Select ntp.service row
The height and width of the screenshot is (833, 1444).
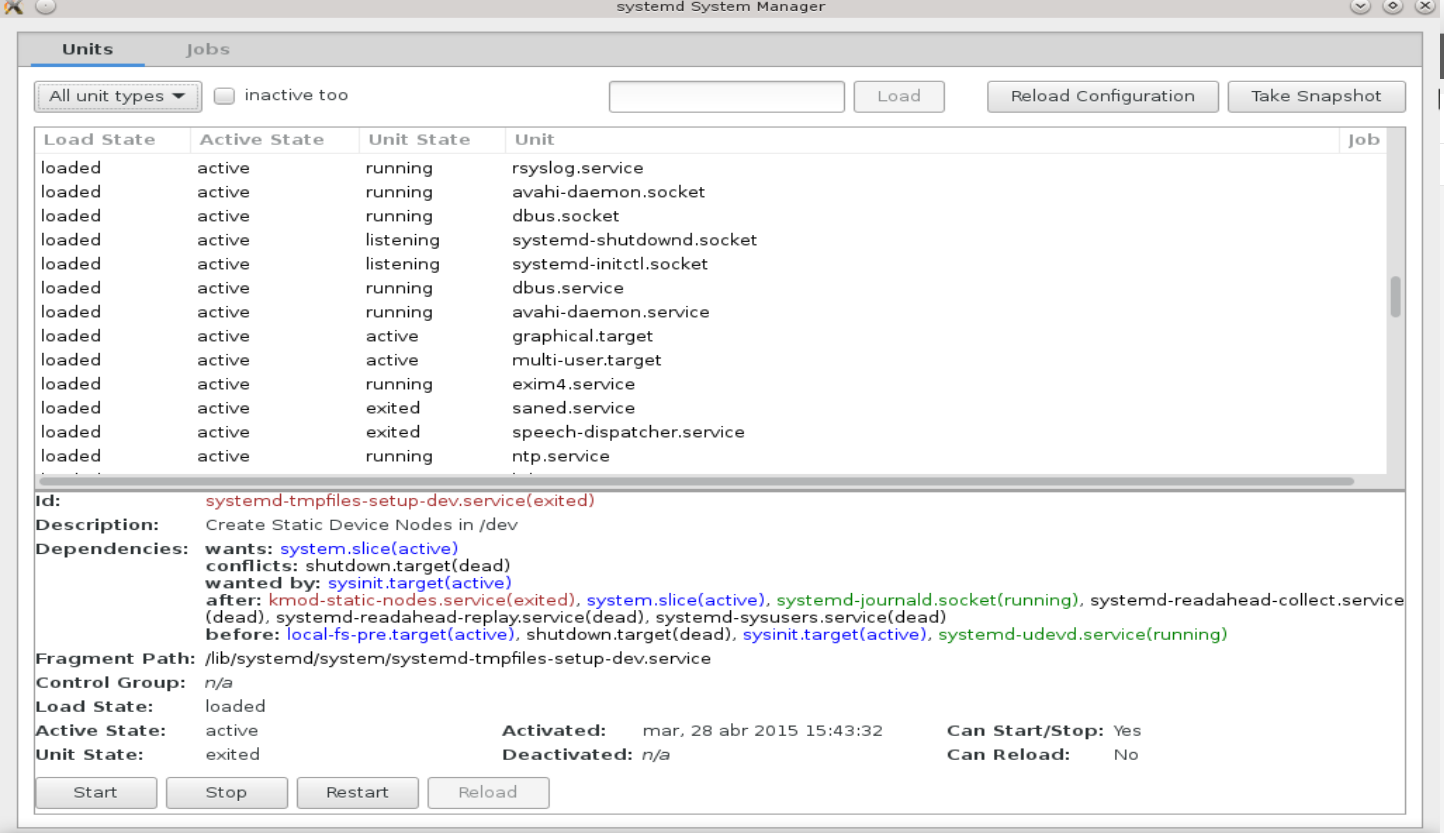tap(711, 456)
